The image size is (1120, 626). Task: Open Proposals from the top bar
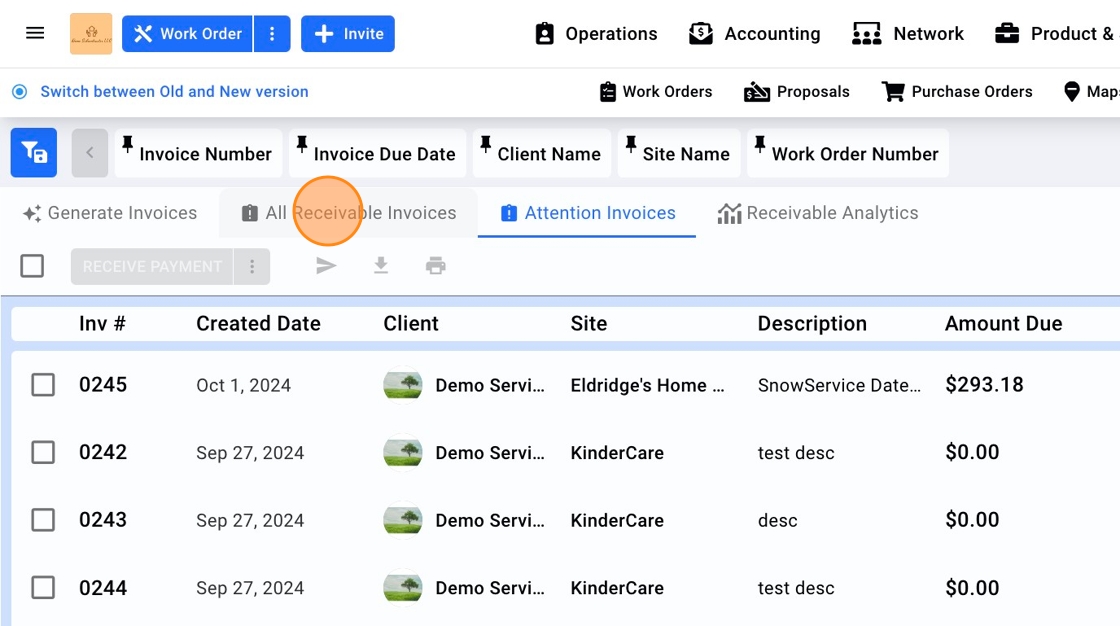797,92
